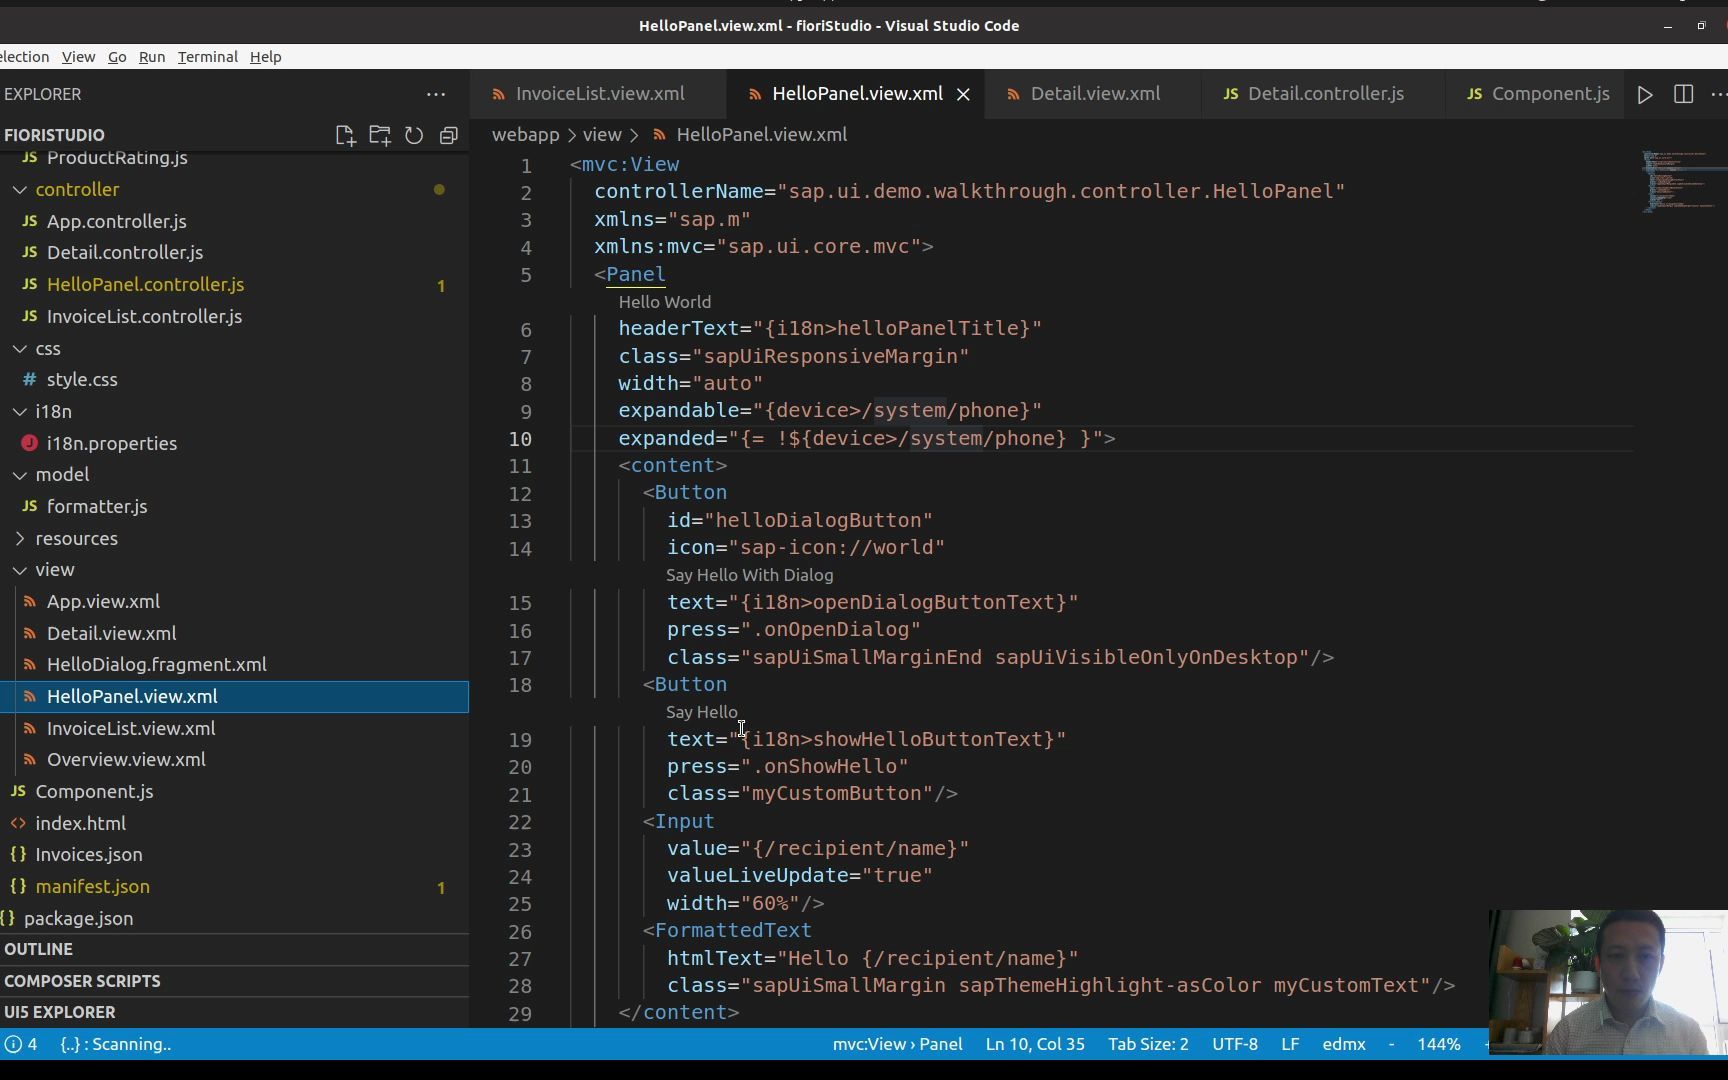The height and width of the screenshot is (1080, 1728).
Task: Open manifest.json file
Action: (92, 887)
